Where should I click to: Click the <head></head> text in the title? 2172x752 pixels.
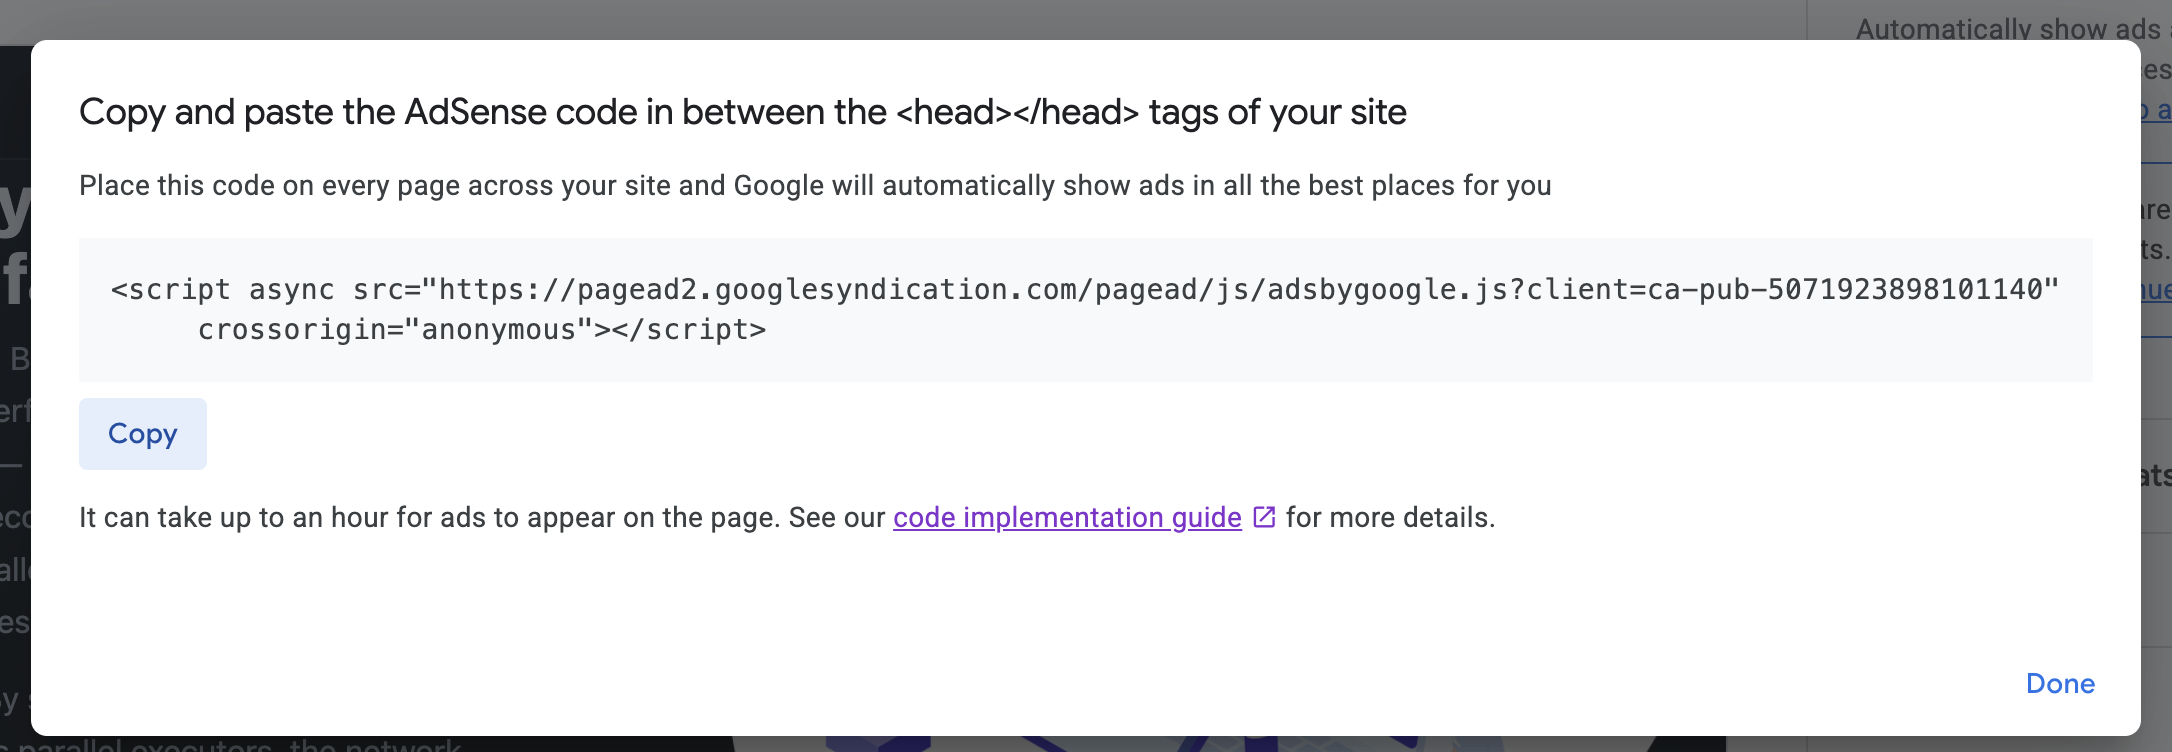[1017, 112]
